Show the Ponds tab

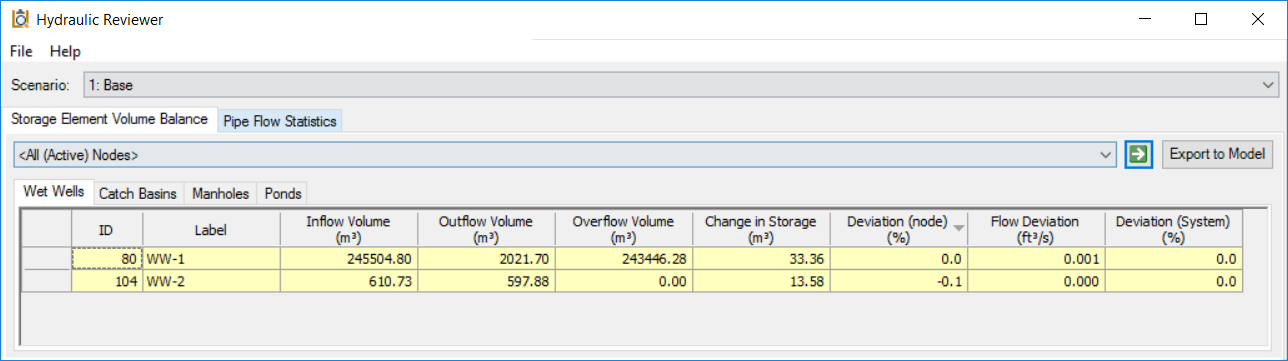coord(282,194)
